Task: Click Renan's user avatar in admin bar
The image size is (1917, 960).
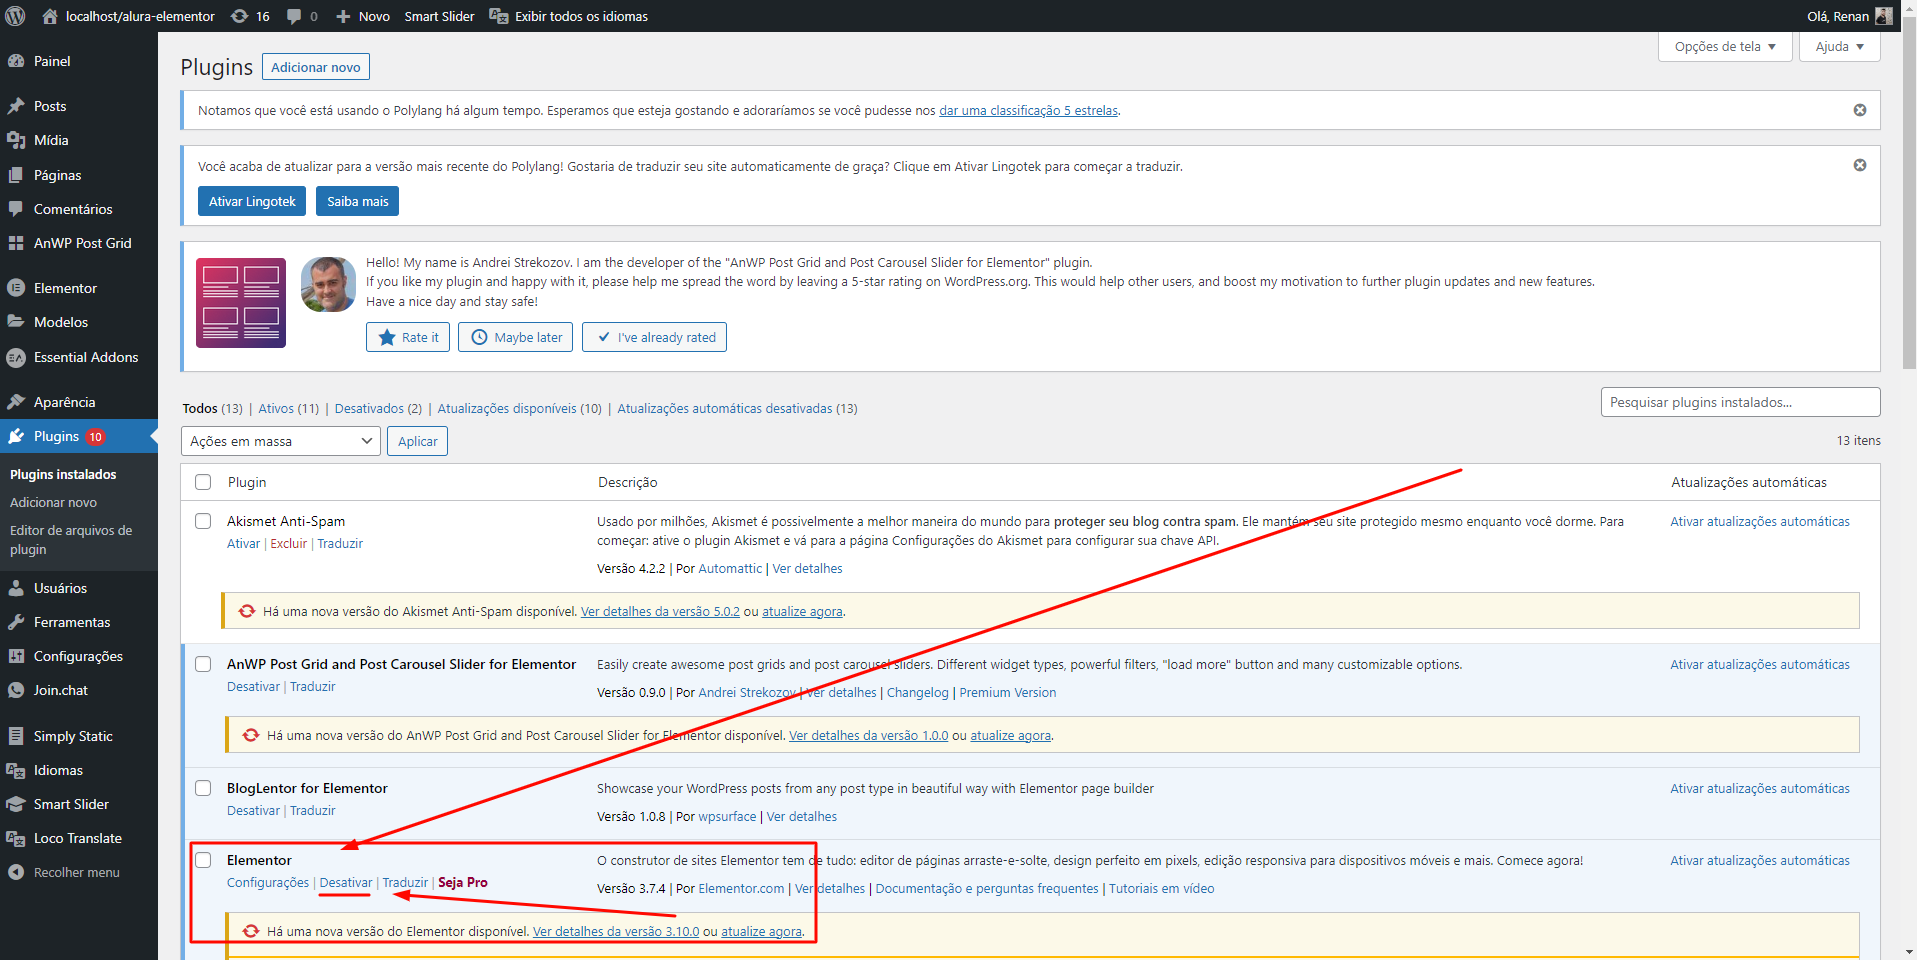Action: click(x=1884, y=16)
